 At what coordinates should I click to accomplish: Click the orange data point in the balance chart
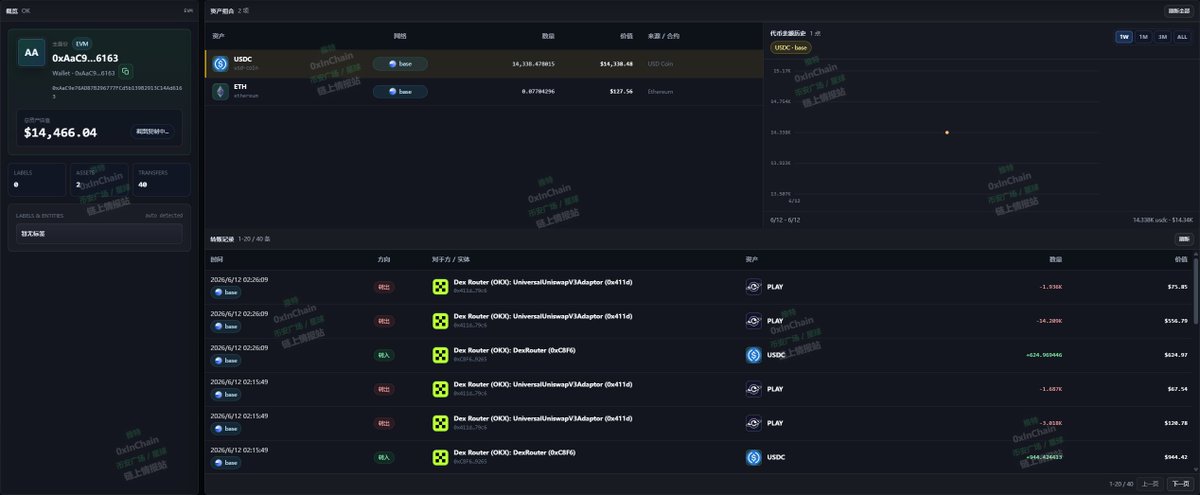click(x=947, y=132)
